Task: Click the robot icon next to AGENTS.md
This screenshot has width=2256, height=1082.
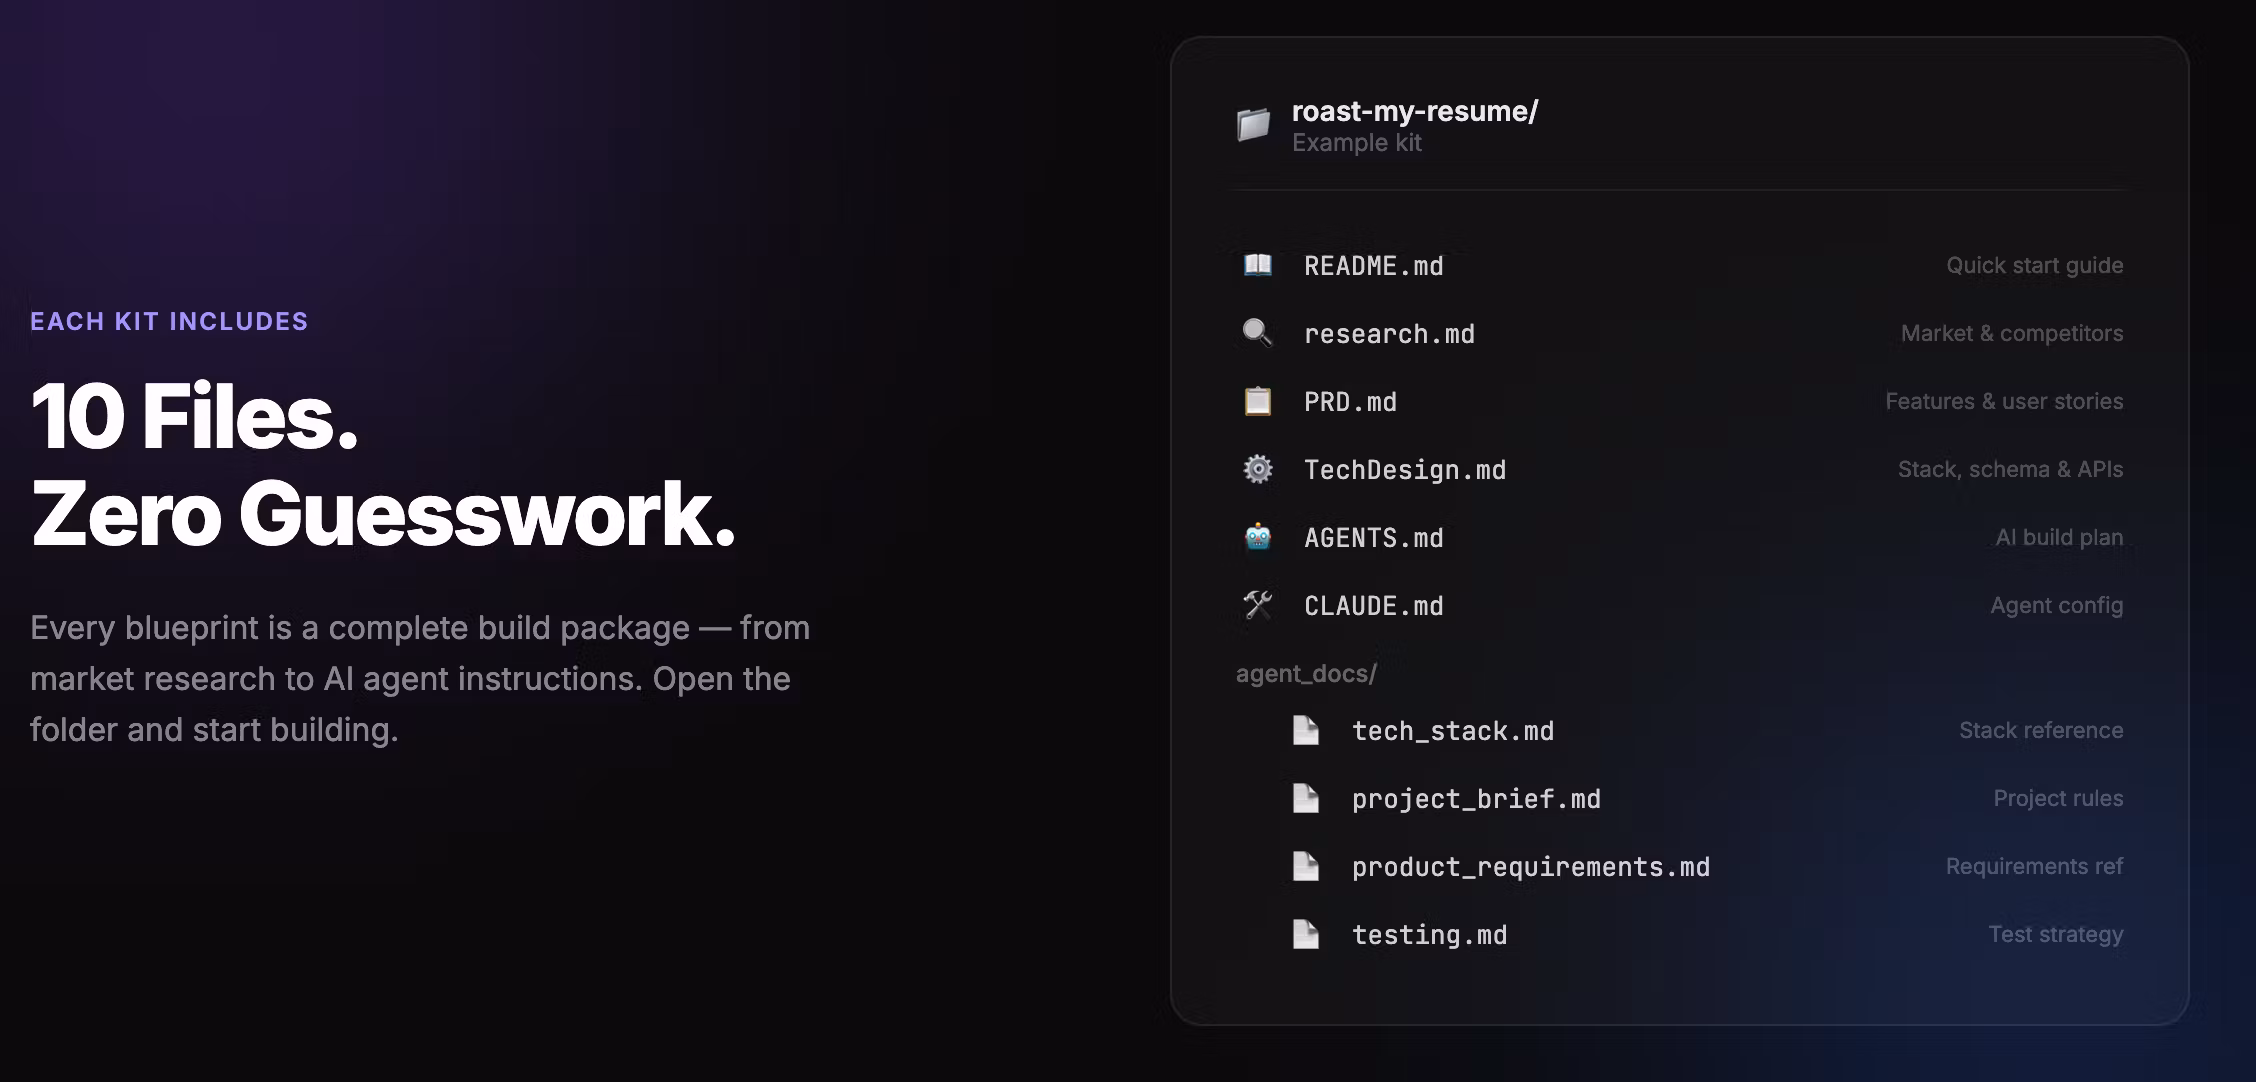Action: (x=1257, y=537)
